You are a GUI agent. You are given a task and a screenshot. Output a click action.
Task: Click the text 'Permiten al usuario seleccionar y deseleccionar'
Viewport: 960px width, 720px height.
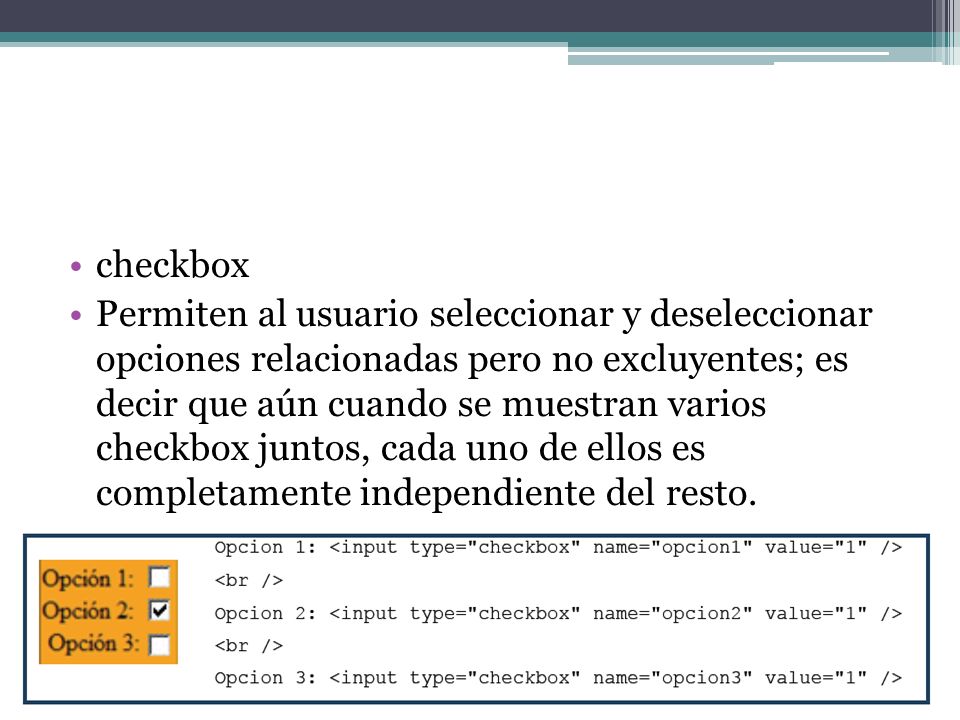tap(484, 316)
